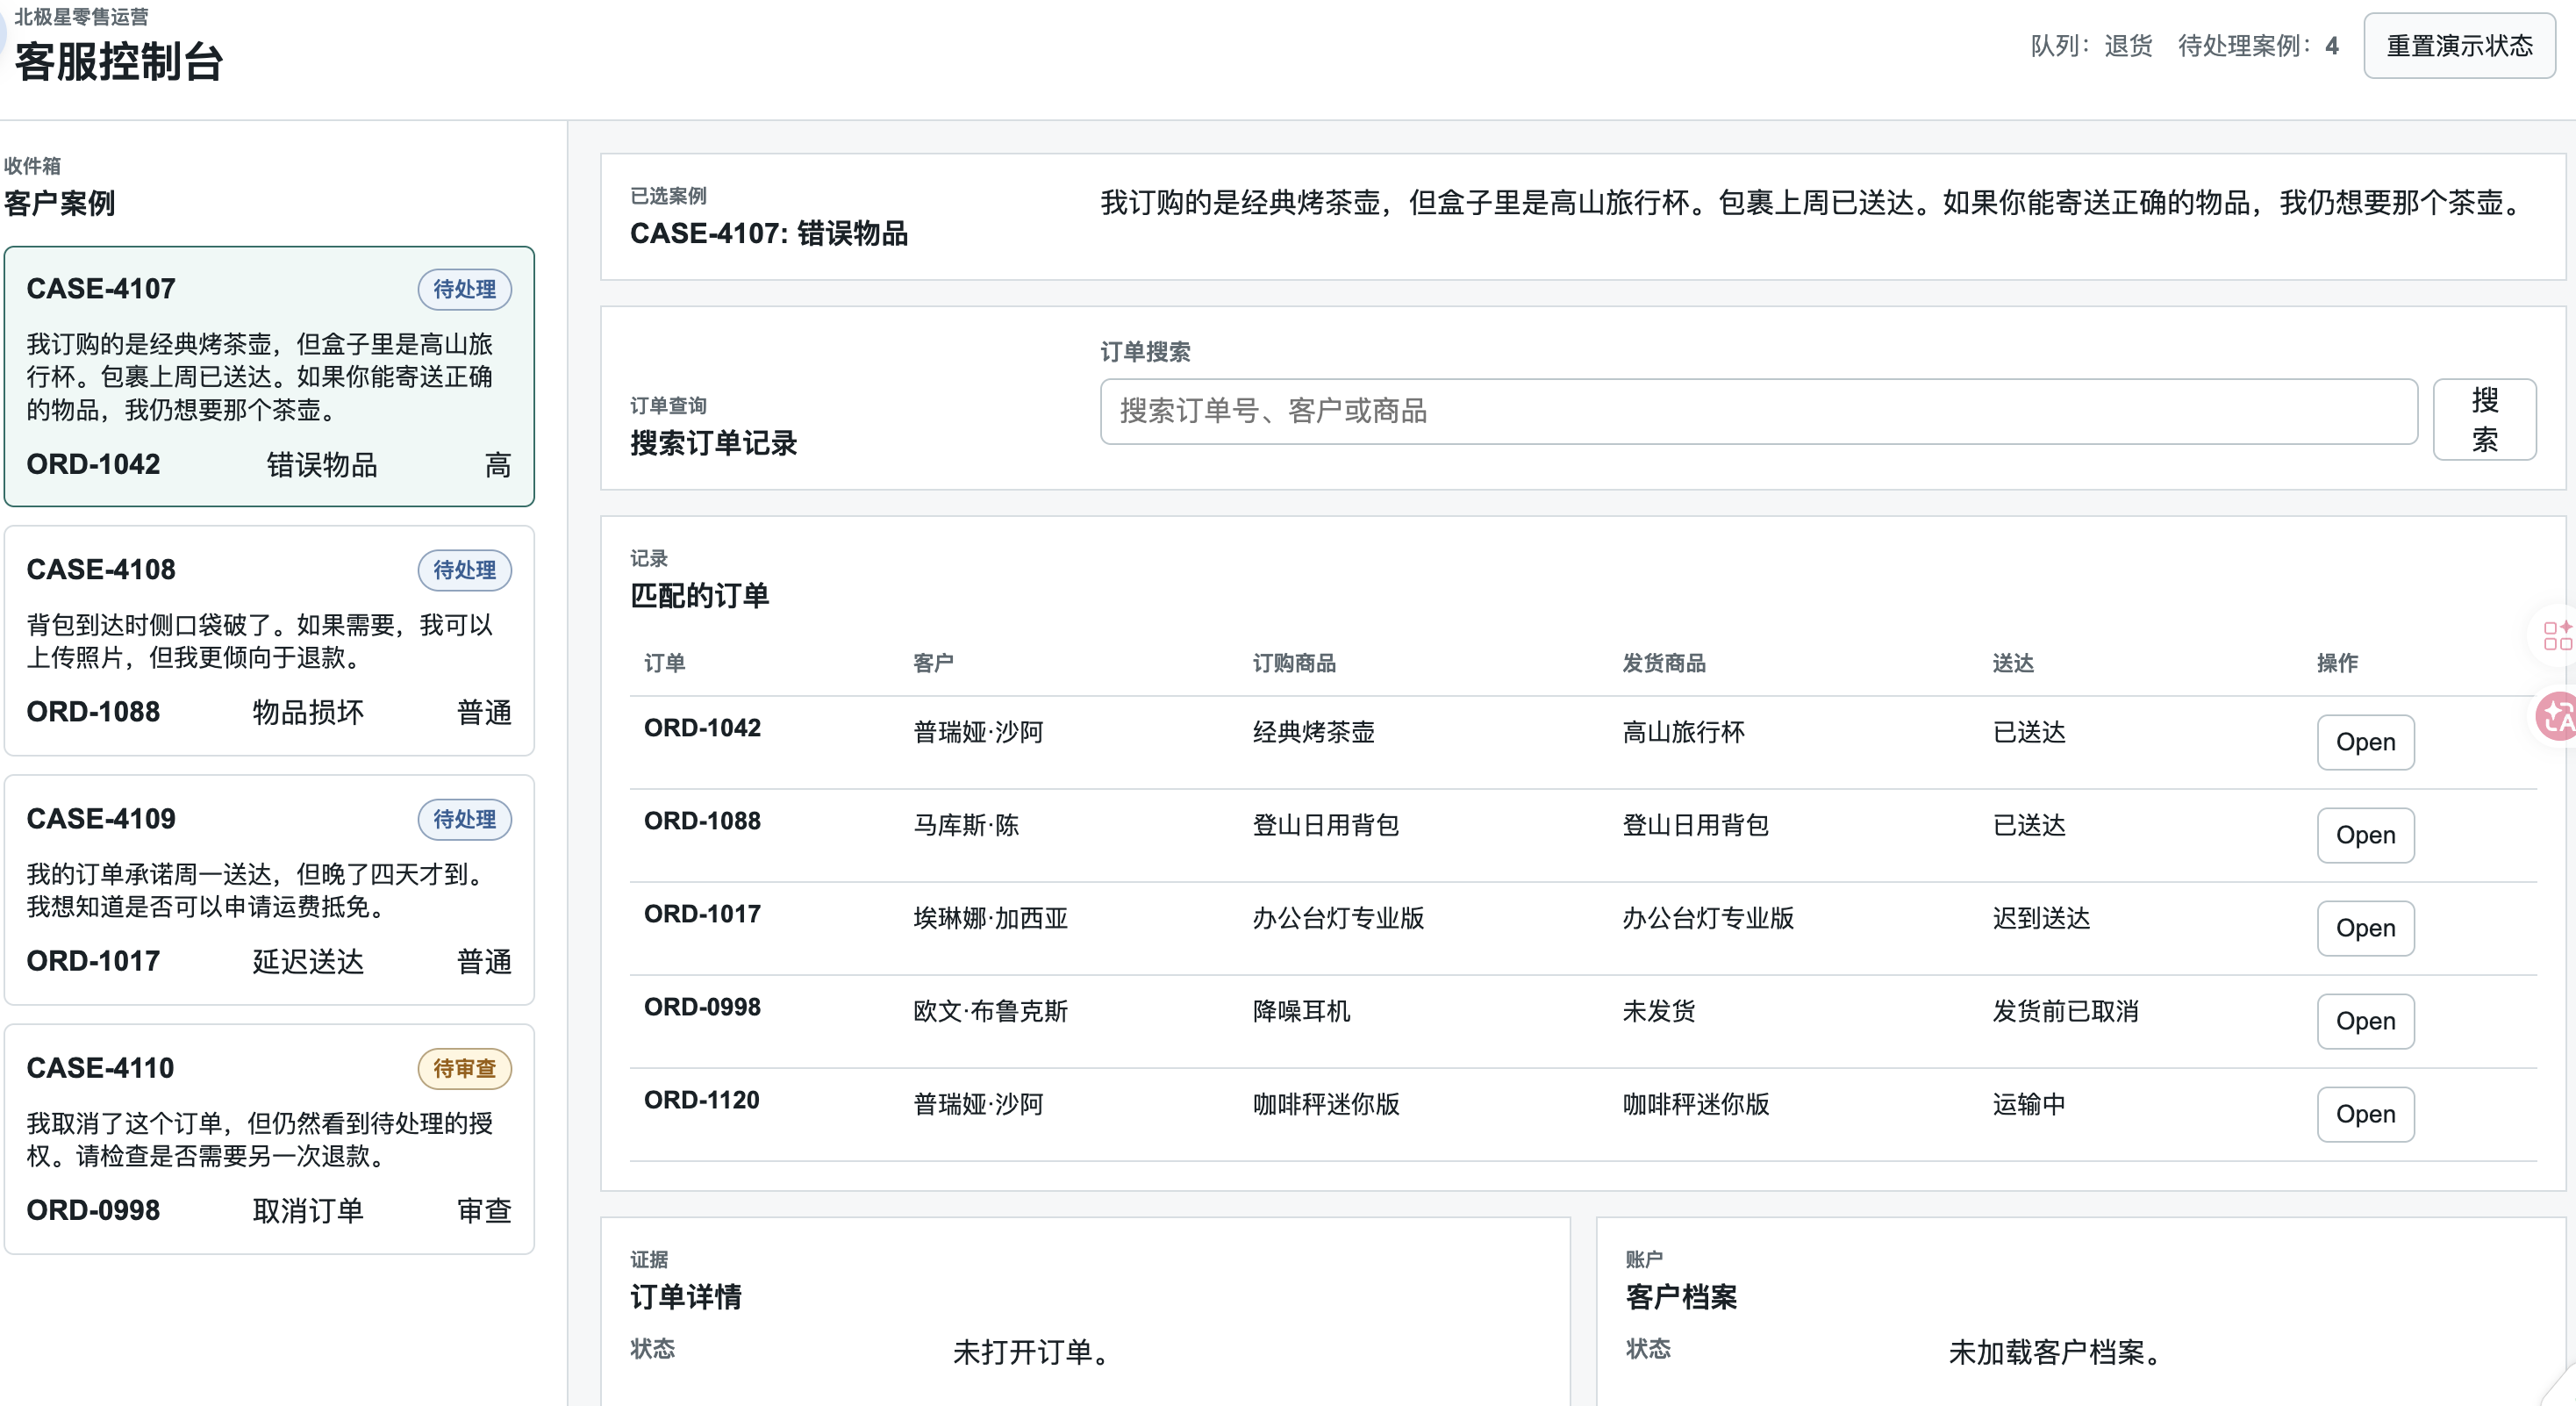Click 错误物品 tag on the CASE-4107 card
Viewport: 2576px width, 1406px height.
(322, 465)
